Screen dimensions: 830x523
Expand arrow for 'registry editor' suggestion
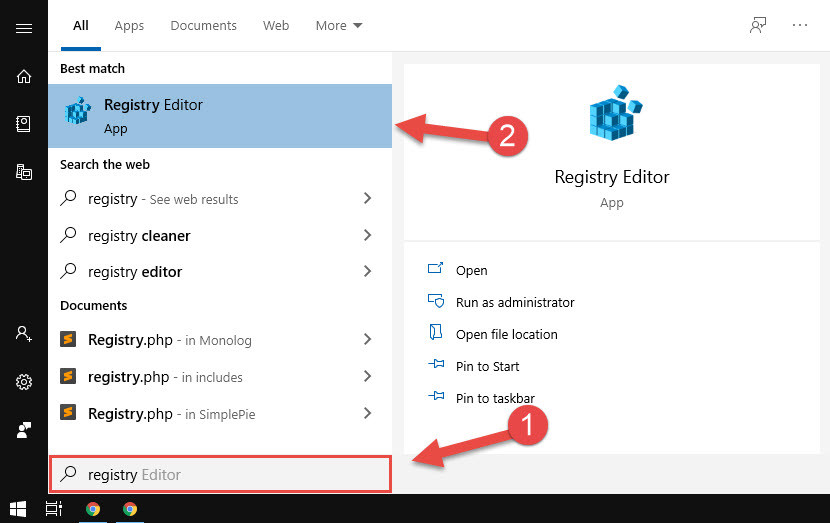click(x=367, y=271)
